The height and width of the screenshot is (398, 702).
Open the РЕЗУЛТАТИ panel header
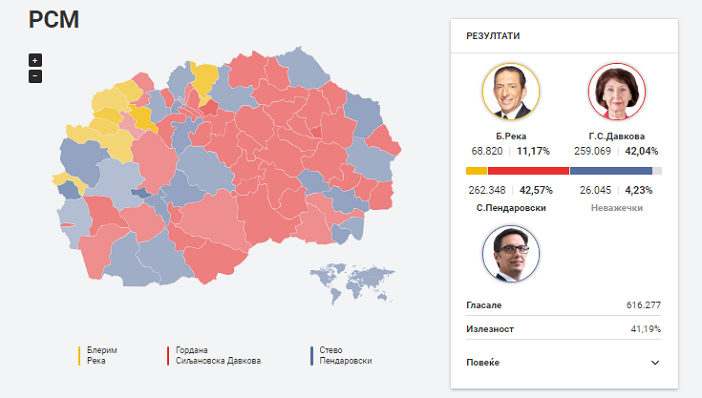coord(493,36)
